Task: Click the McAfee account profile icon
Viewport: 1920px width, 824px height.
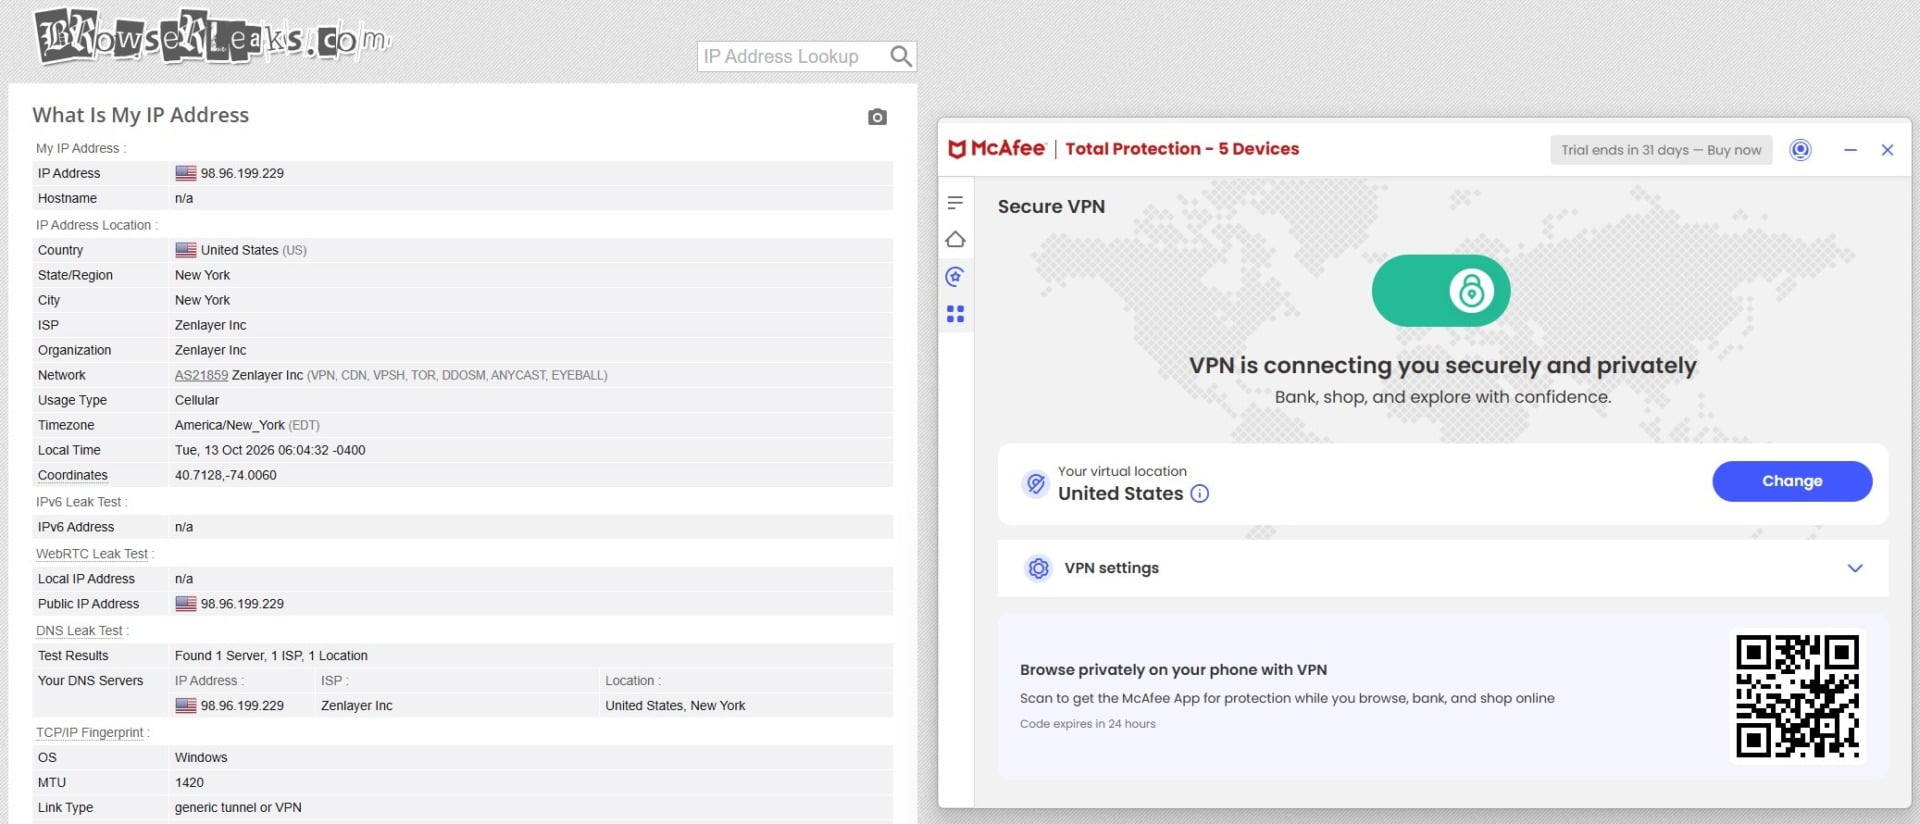Action: click(1800, 150)
